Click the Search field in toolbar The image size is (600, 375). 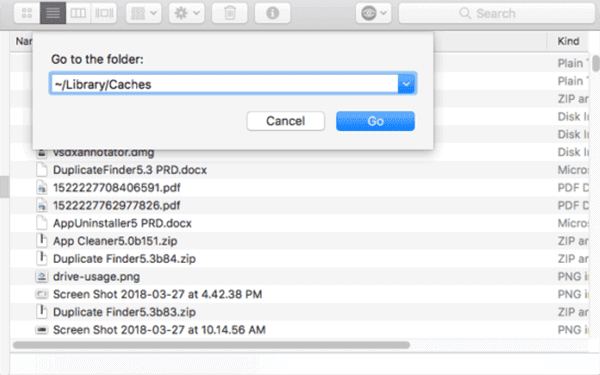click(x=497, y=13)
